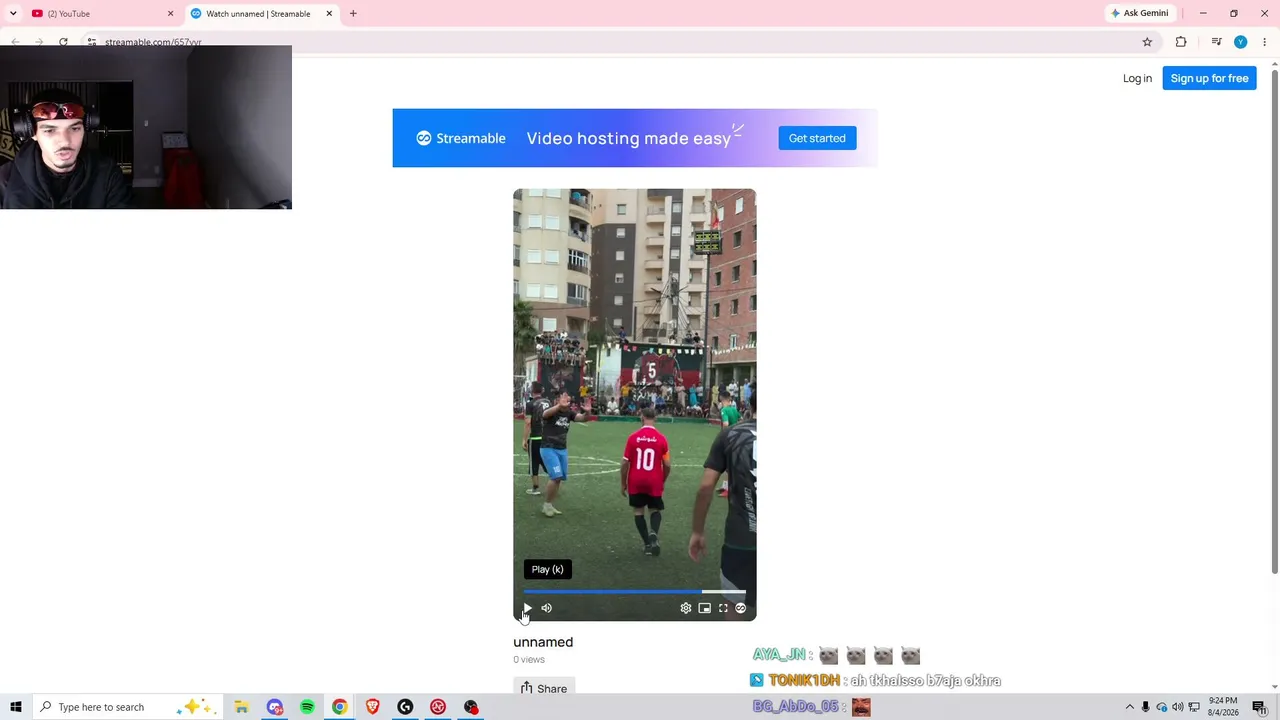The image size is (1280, 720).
Task: Open Logitech G HUB from the taskbar
Action: click(x=405, y=707)
